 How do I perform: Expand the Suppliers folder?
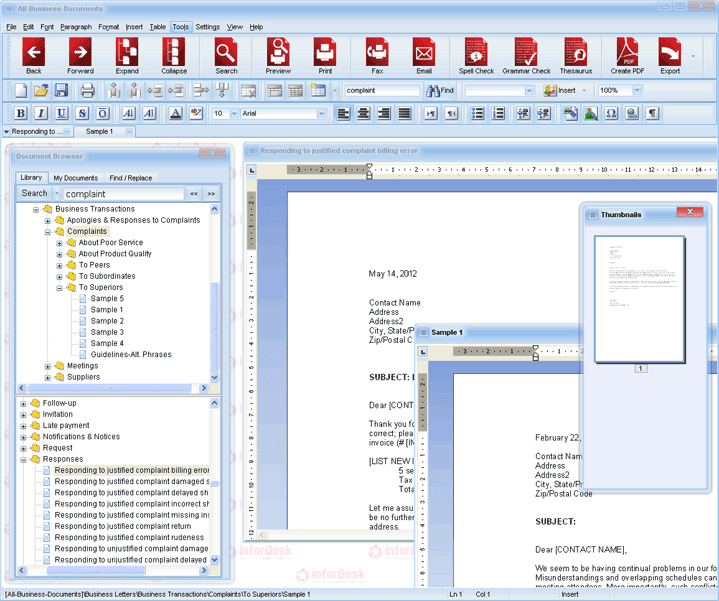47,378
